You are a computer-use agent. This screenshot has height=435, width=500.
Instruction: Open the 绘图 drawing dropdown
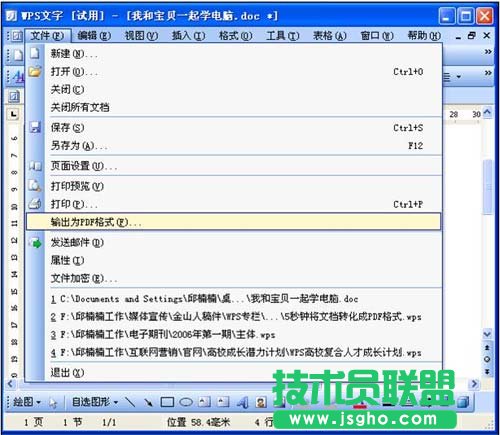(26, 402)
